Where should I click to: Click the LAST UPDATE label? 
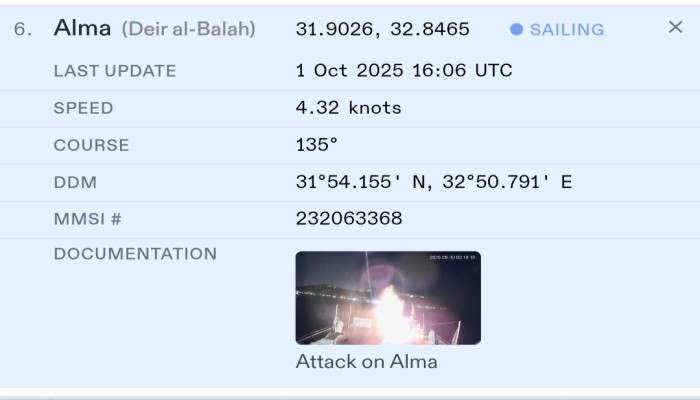(x=115, y=71)
